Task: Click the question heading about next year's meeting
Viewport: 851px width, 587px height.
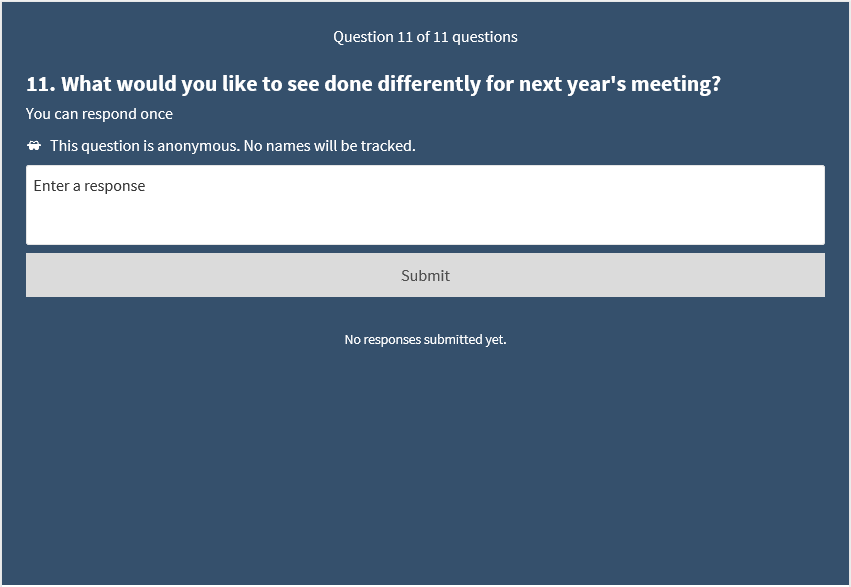Action: click(373, 84)
